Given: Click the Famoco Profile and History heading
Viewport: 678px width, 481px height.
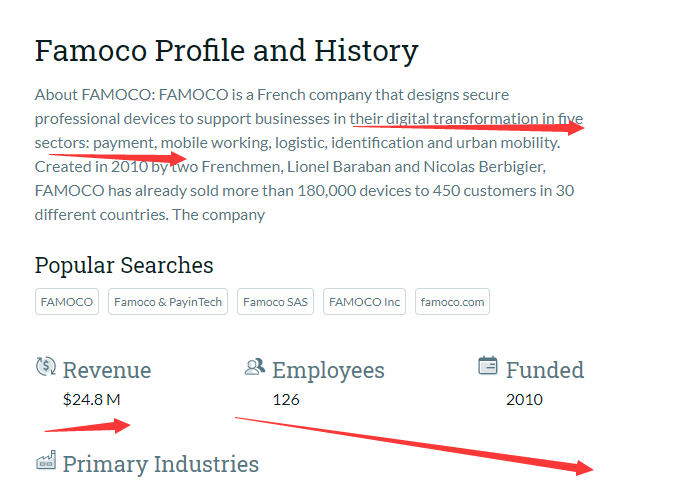Looking at the screenshot, I should [227, 51].
